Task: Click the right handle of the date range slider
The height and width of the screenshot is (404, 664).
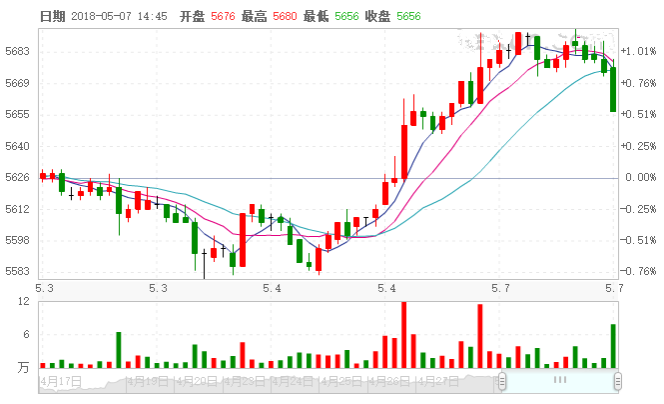Action: [x=618, y=380]
